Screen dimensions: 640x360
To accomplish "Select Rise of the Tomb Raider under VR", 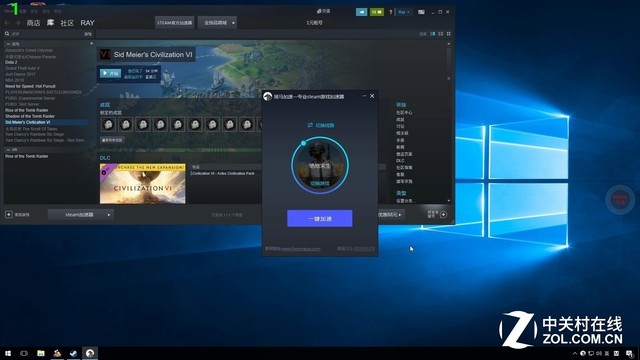I will click(27, 156).
